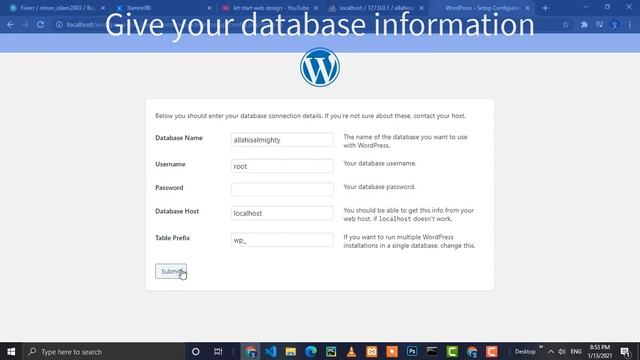Open PyCharm from taskbar
The image size is (640, 360).
pyautogui.click(x=331, y=351)
